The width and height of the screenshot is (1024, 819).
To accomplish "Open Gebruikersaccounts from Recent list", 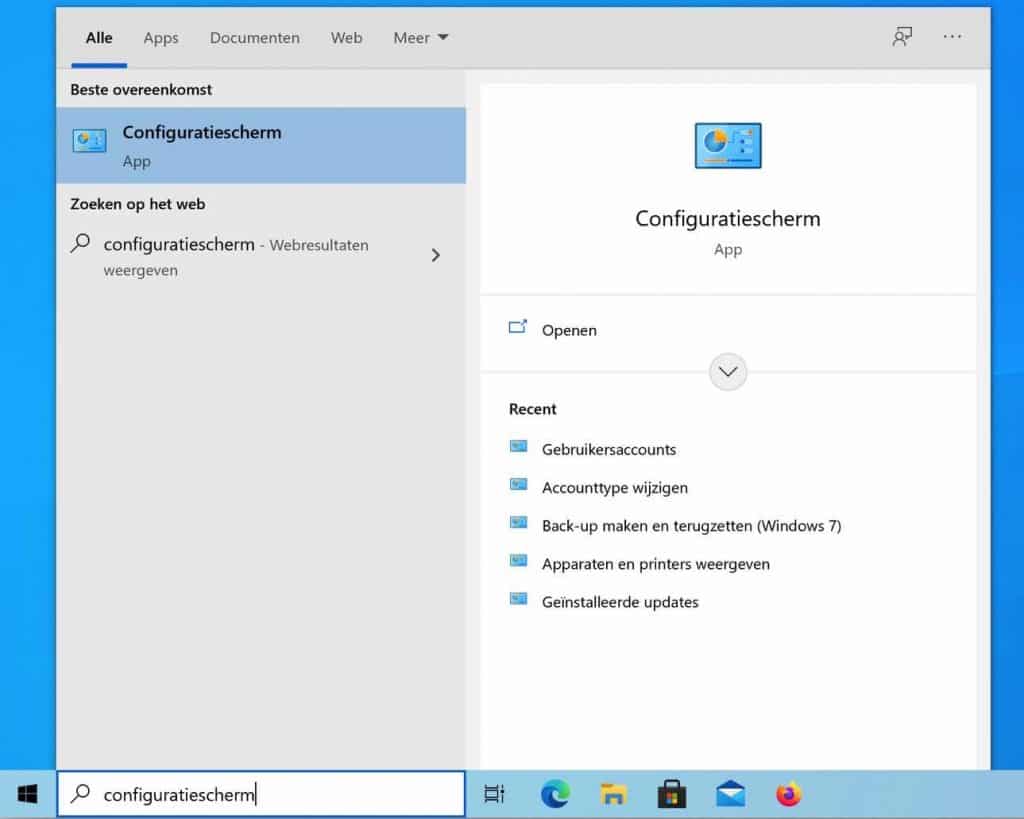I will click(x=609, y=449).
